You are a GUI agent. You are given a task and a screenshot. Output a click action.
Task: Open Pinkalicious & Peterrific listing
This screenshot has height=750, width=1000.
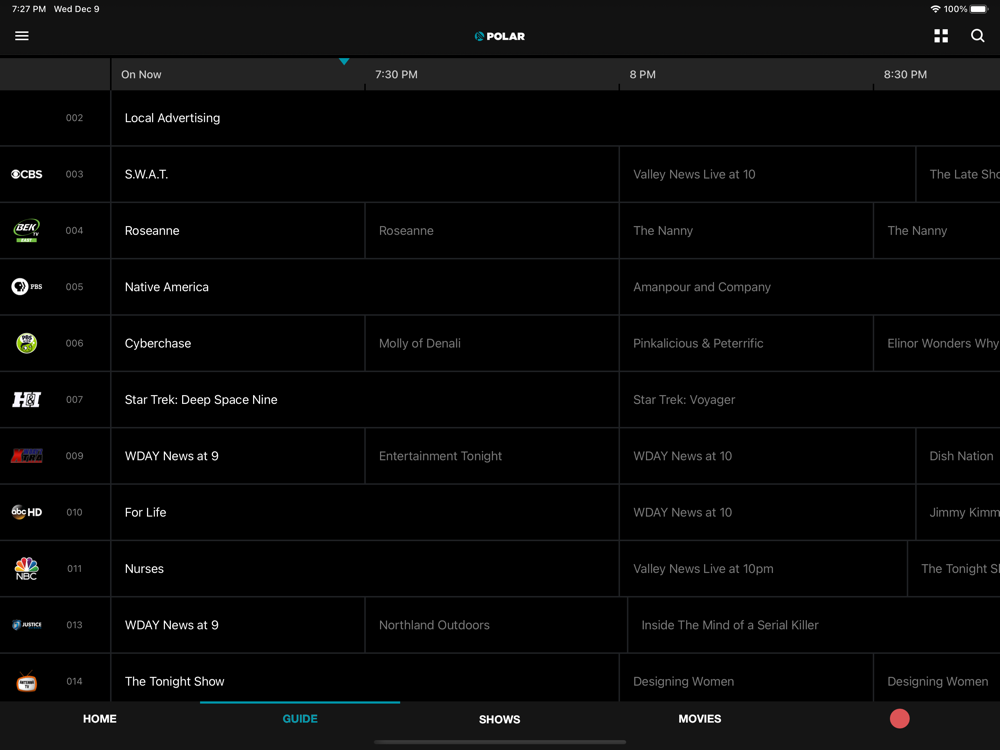coord(746,343)
